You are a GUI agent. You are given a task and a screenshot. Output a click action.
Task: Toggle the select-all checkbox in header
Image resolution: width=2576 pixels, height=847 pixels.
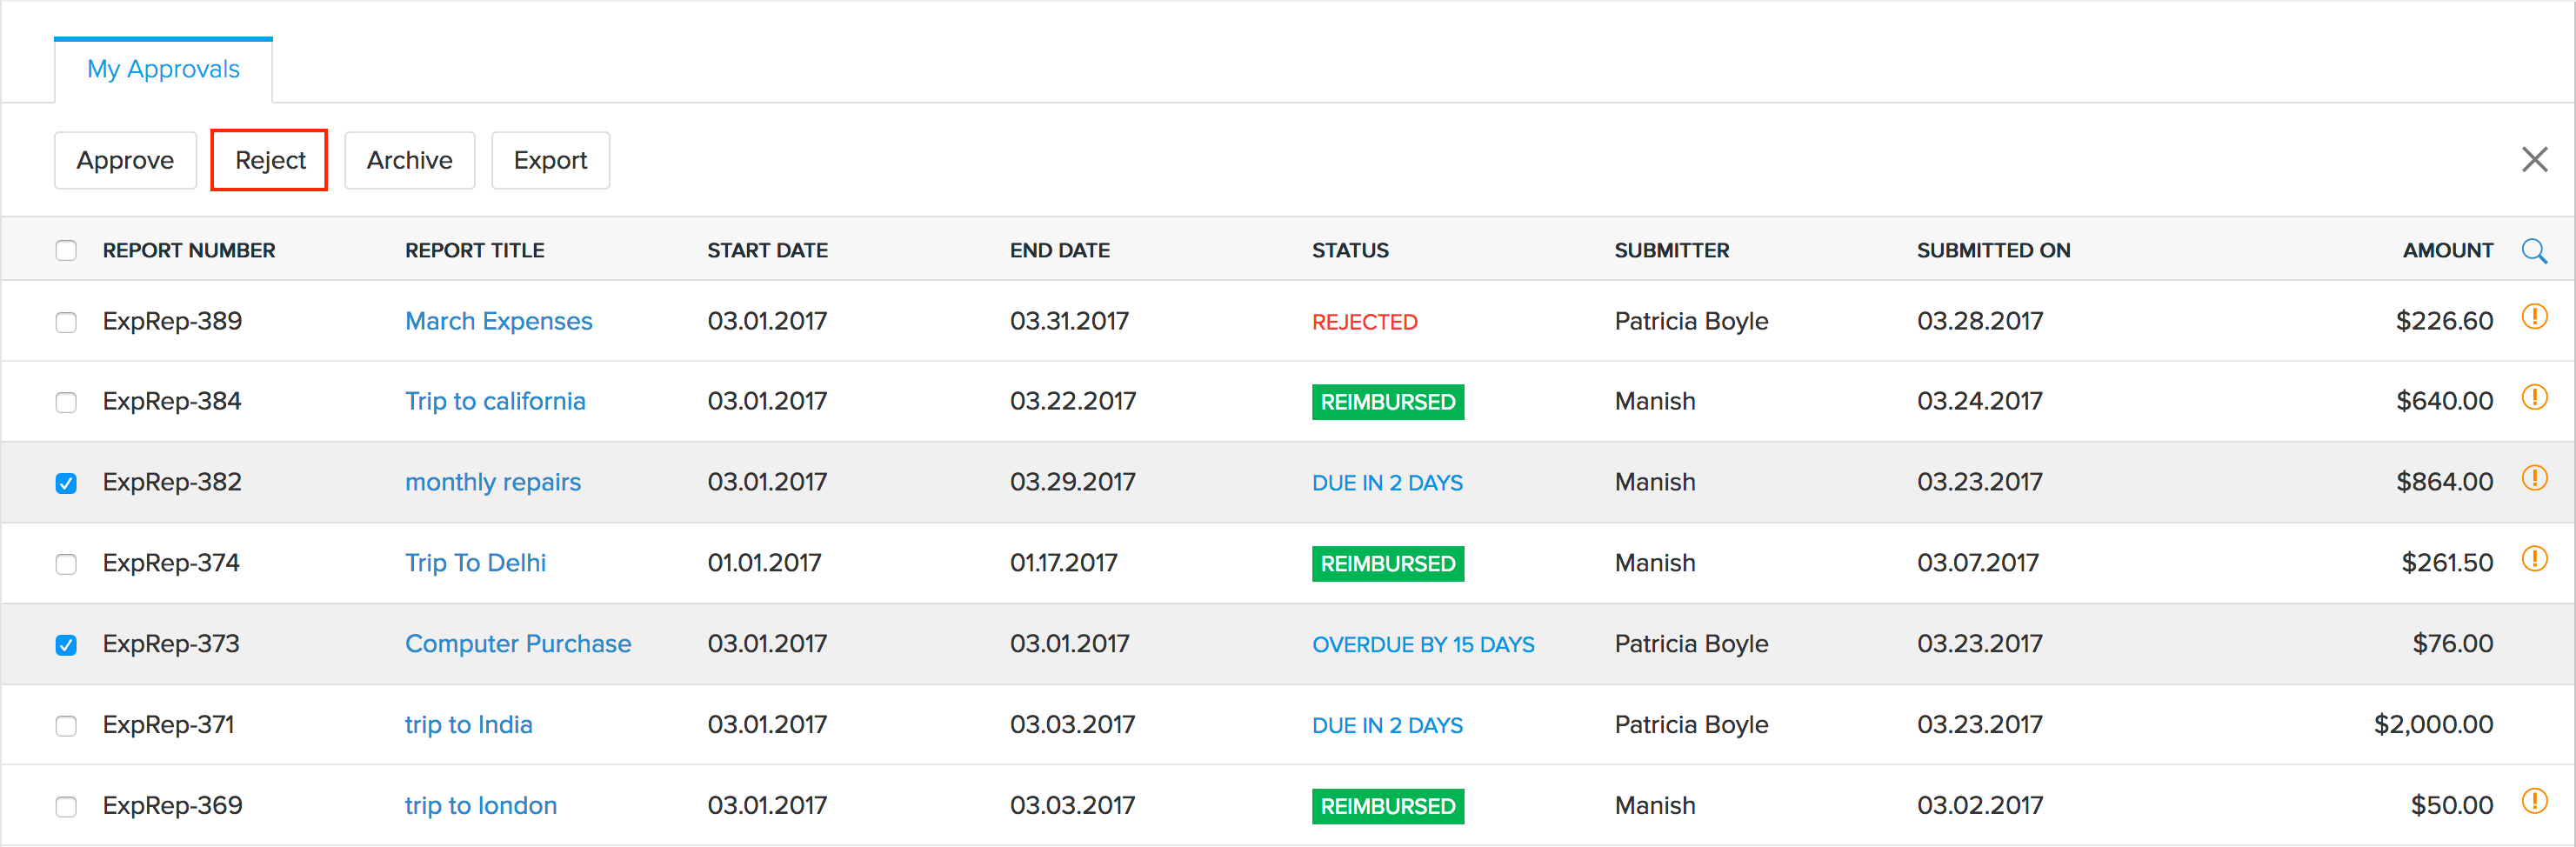(66, 250)
